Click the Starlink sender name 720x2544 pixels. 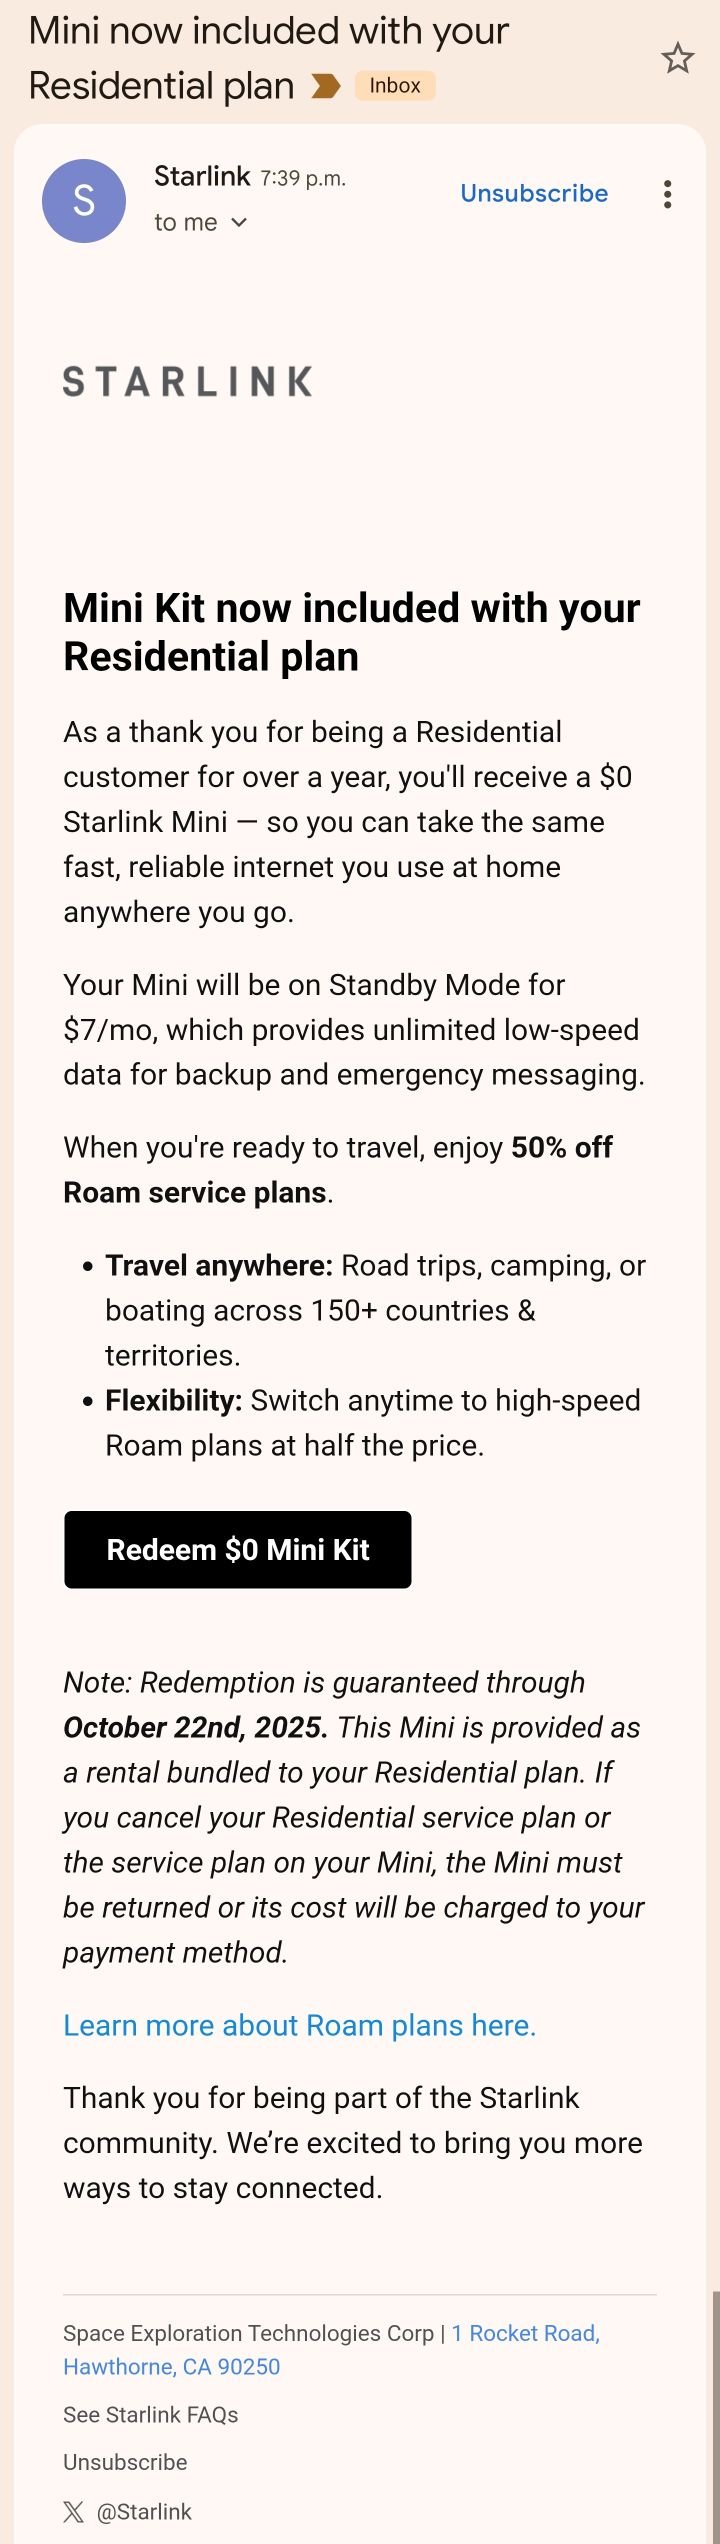[x=202, y=177]
